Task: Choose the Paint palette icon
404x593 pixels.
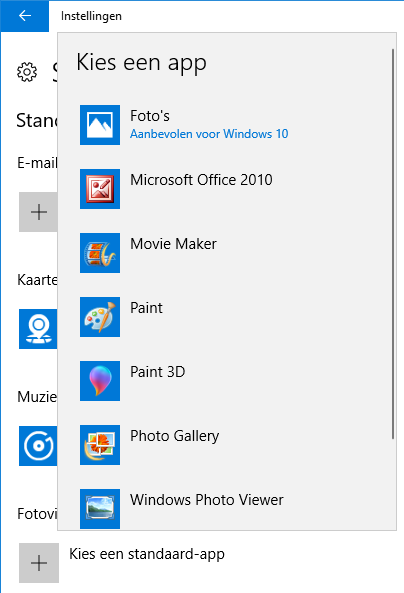Action: tap(100, 317)
